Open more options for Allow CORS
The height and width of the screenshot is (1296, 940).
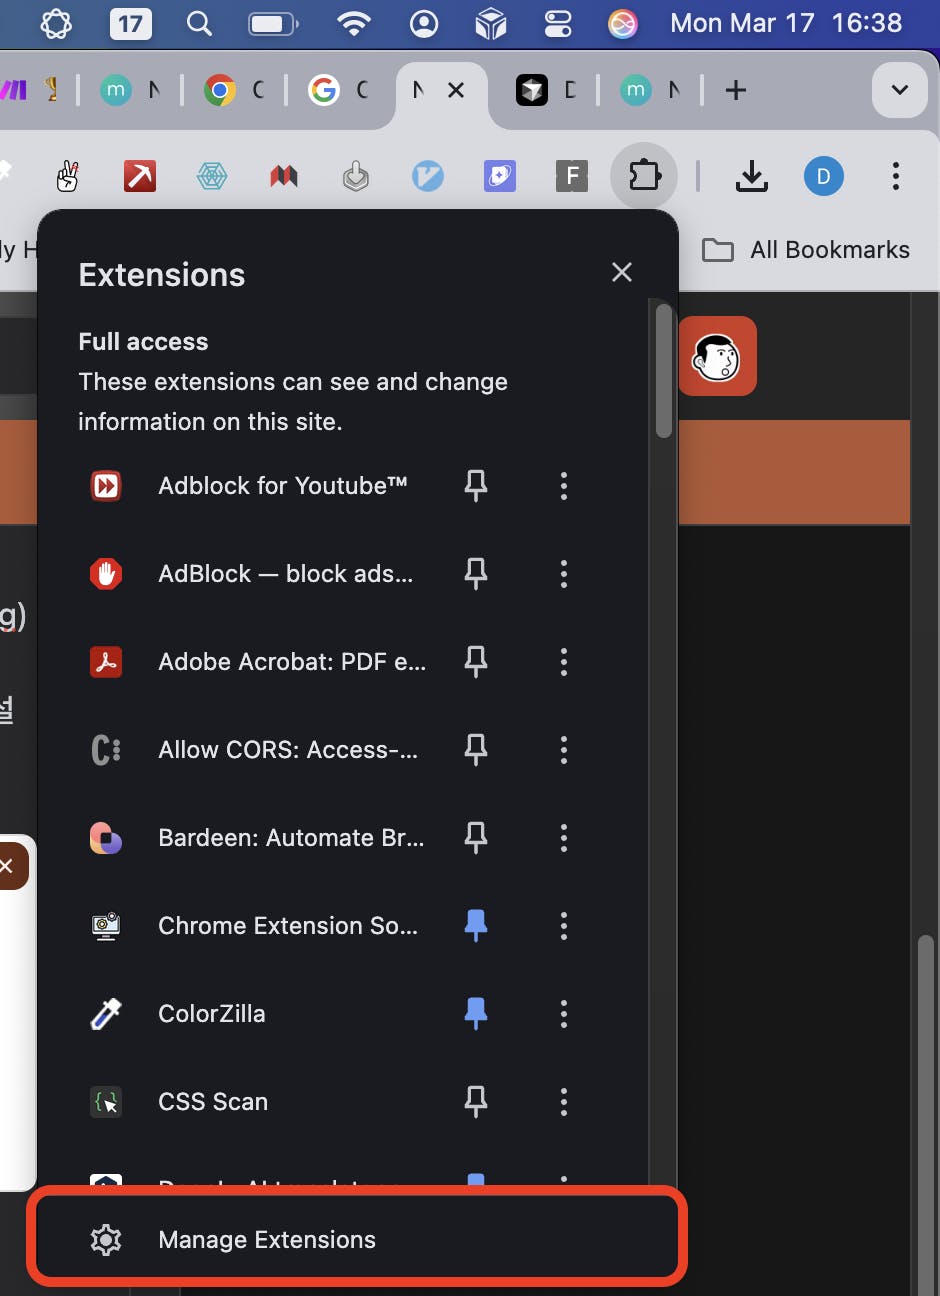pos(564,750)
